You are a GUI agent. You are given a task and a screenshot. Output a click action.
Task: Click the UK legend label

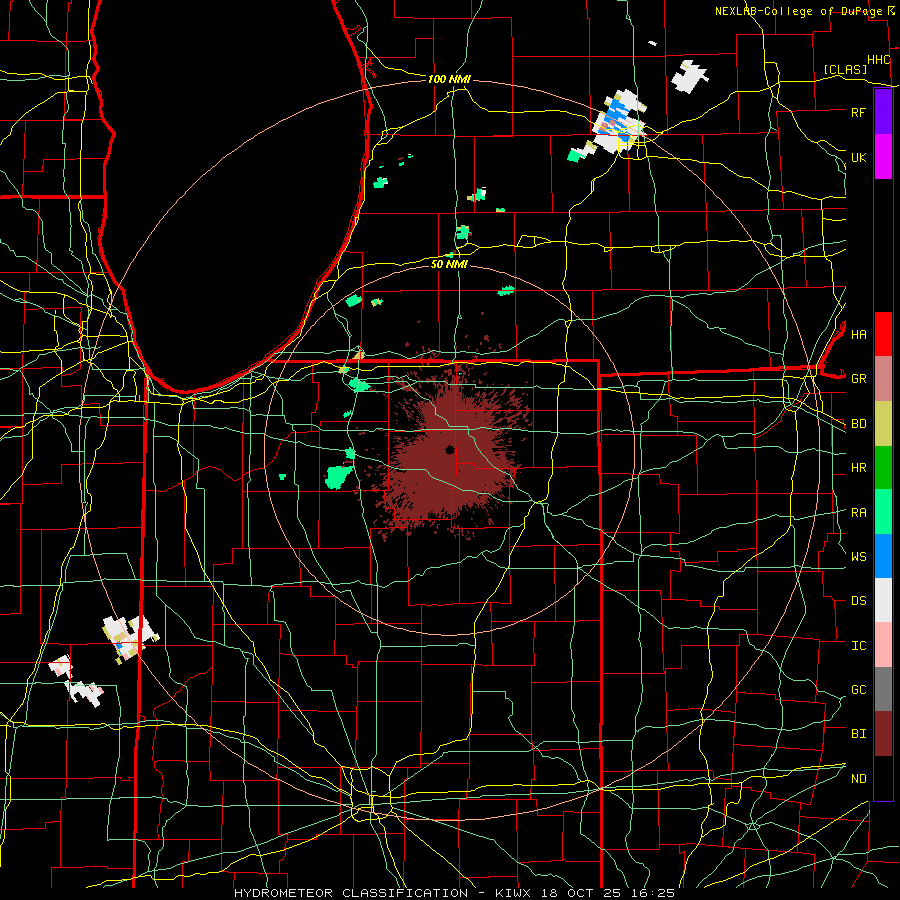pyautogui.click(x=859, y=157)
